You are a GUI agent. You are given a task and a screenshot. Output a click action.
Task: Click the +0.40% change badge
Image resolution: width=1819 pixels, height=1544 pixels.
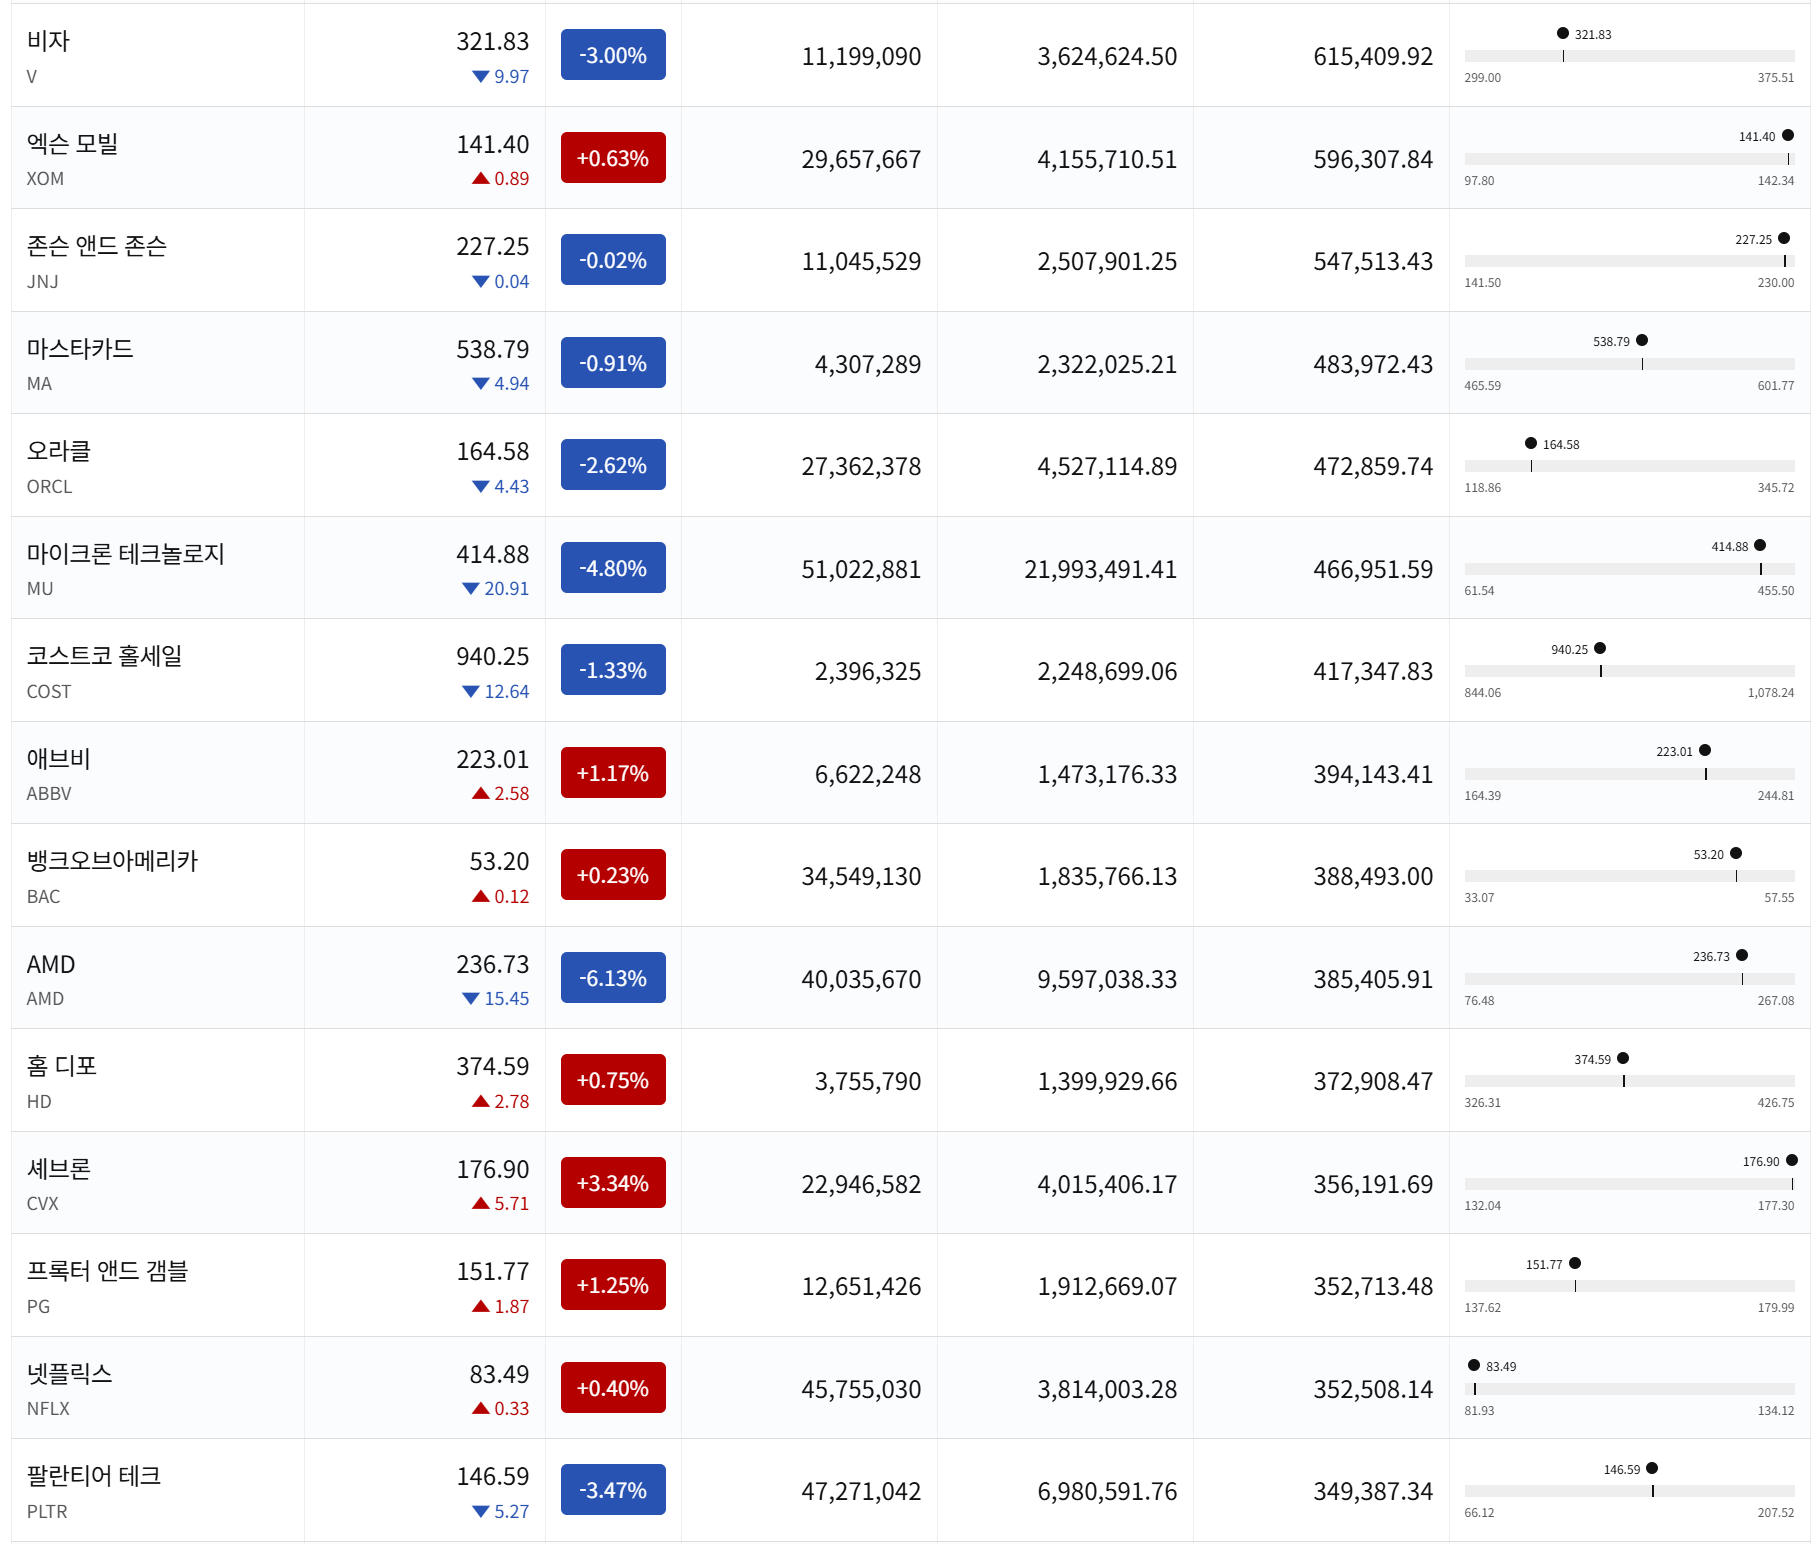pos(613,1388)
